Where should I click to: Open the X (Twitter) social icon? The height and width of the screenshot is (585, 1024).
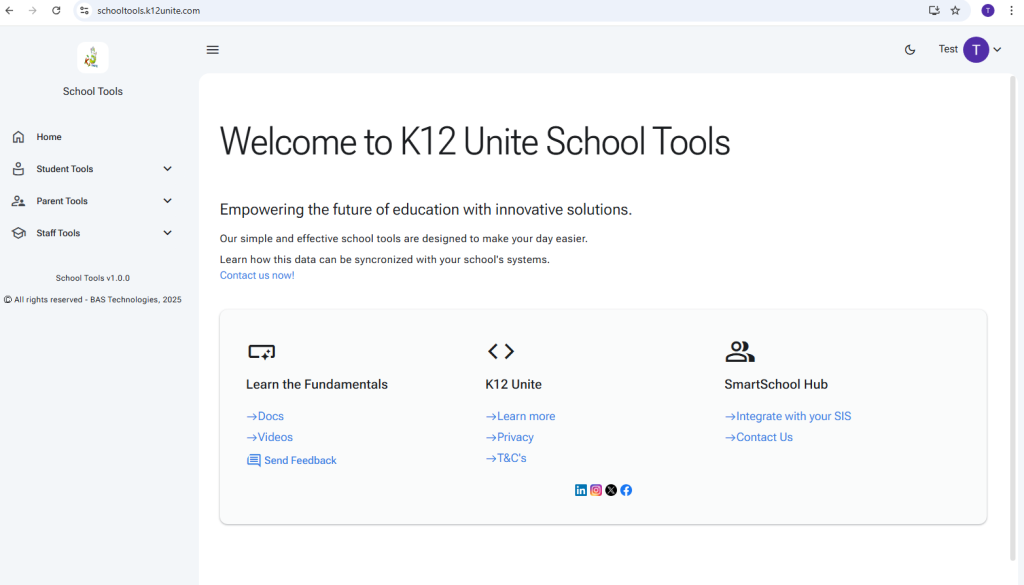[611, 490]
